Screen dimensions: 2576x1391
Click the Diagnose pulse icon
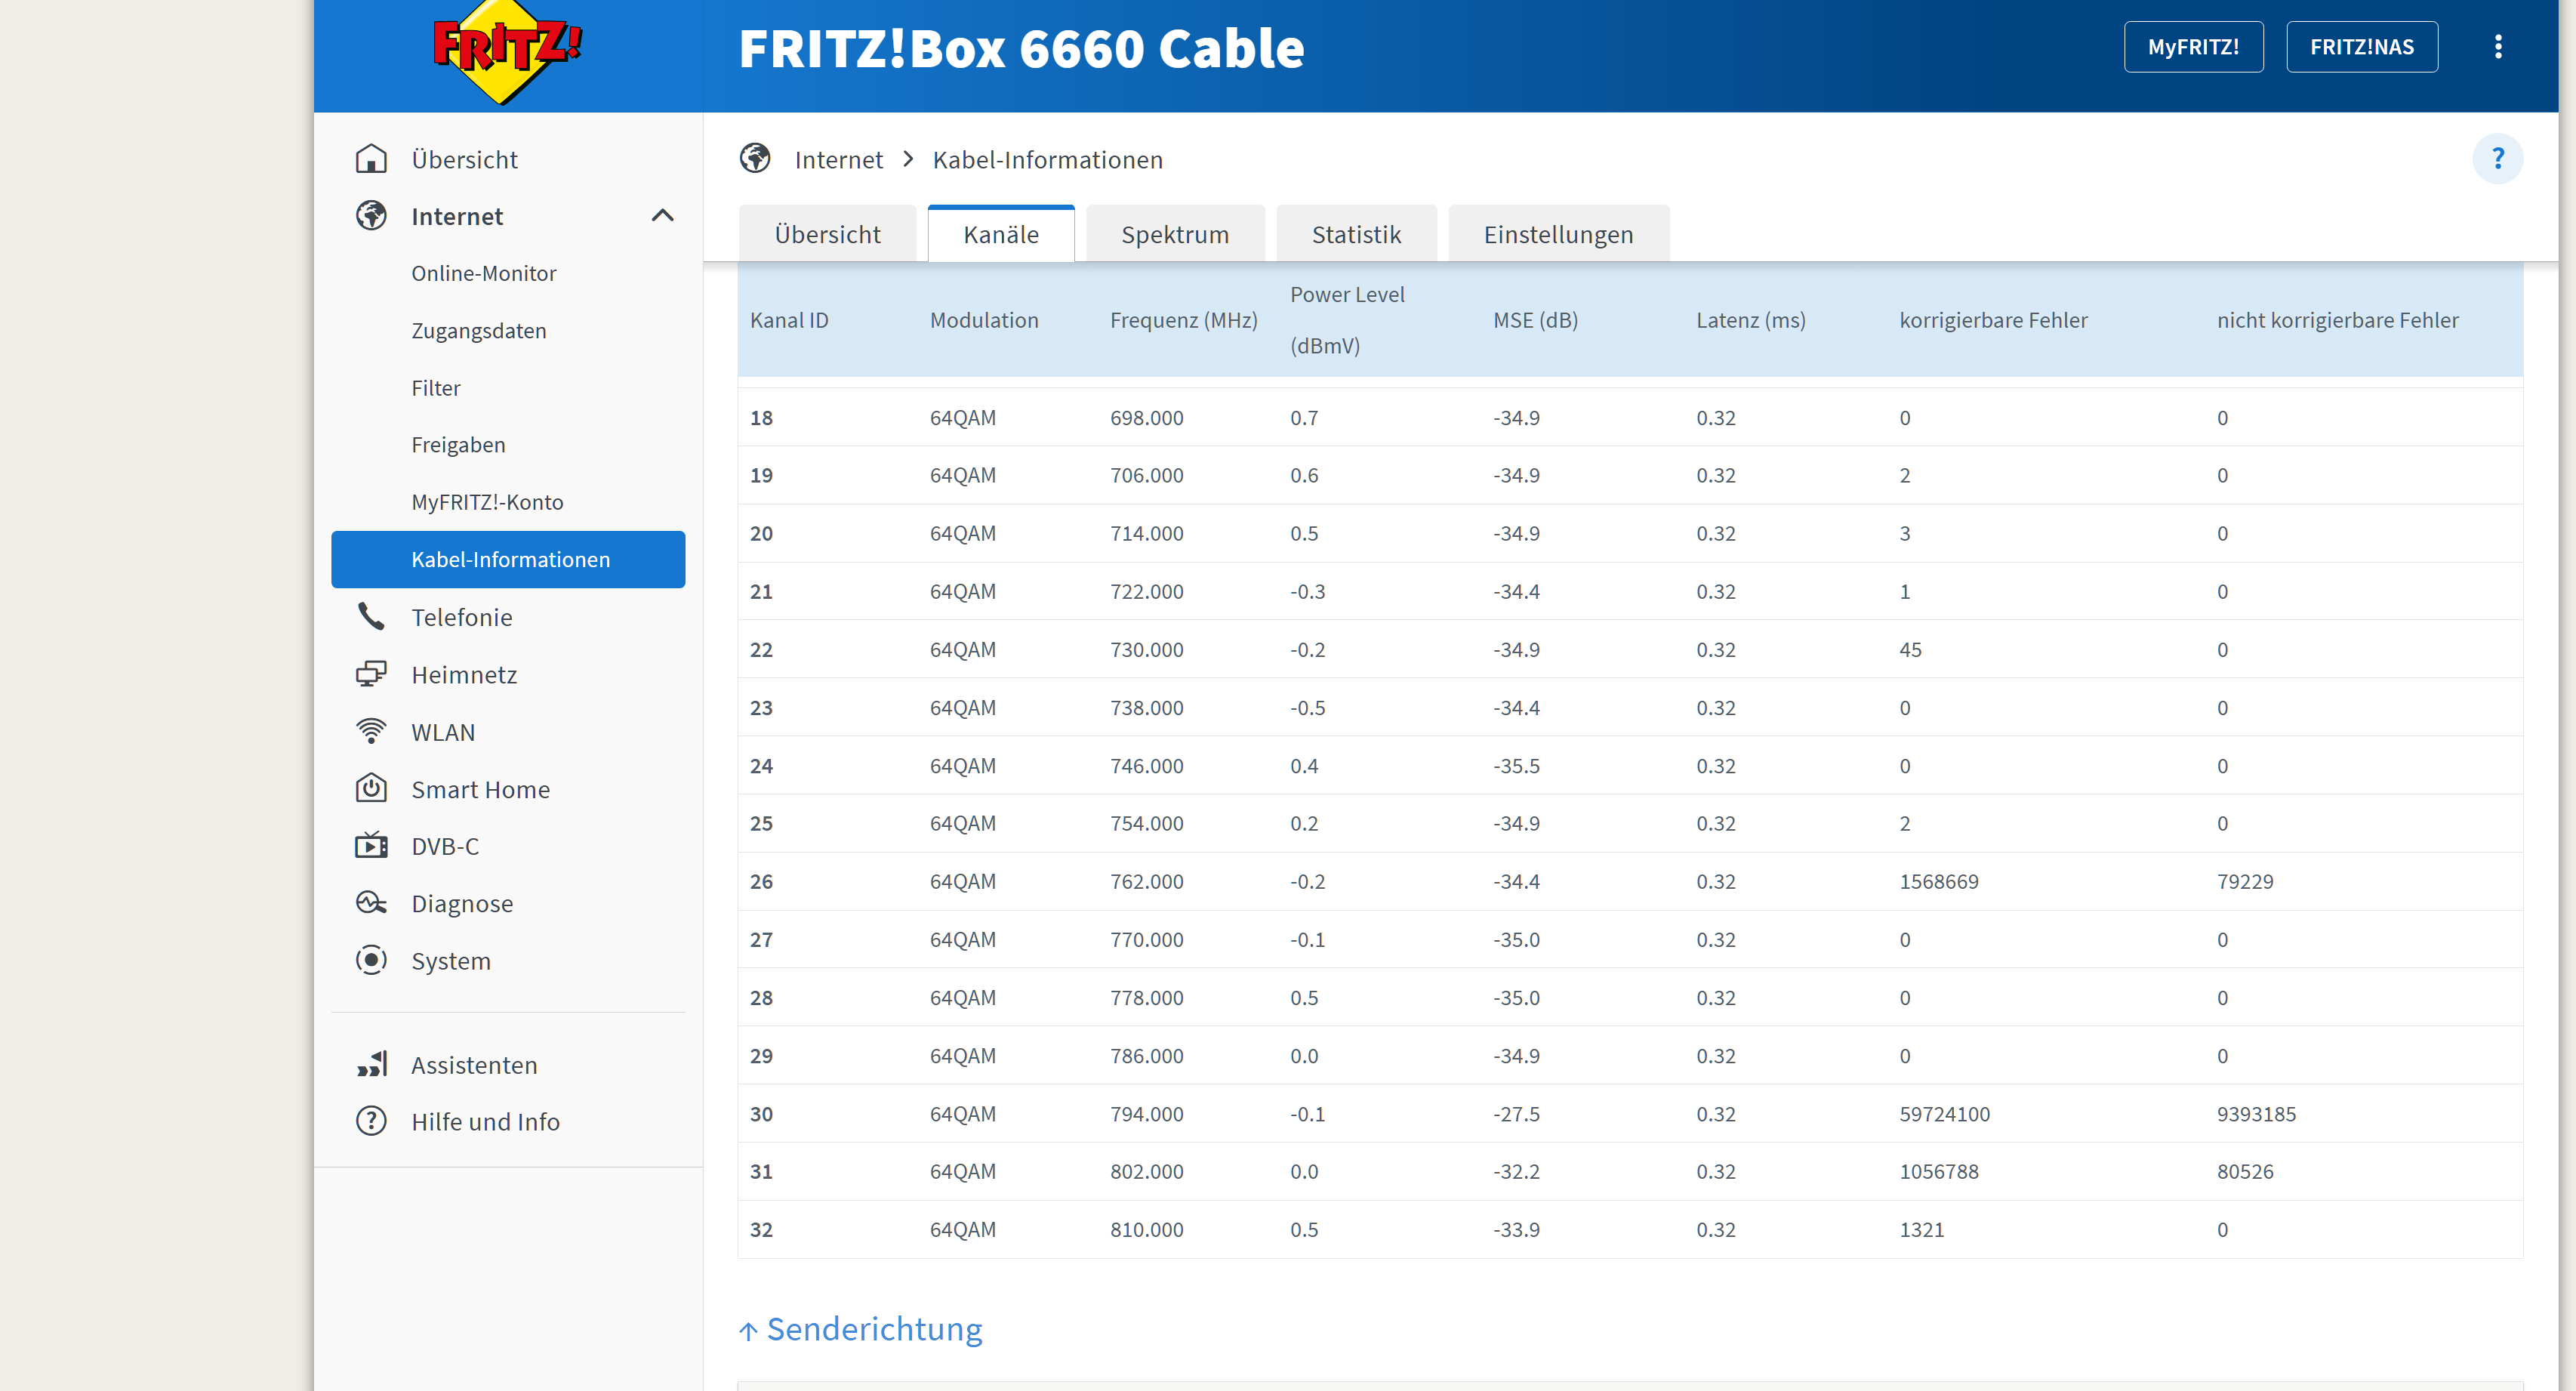371,903
